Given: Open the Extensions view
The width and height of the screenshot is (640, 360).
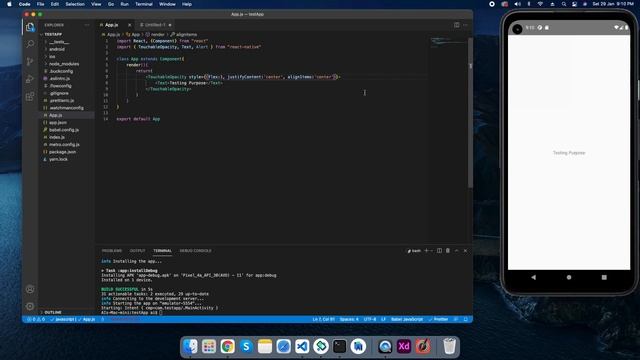Looking at the screenshot, I should [x=30, y=97].
